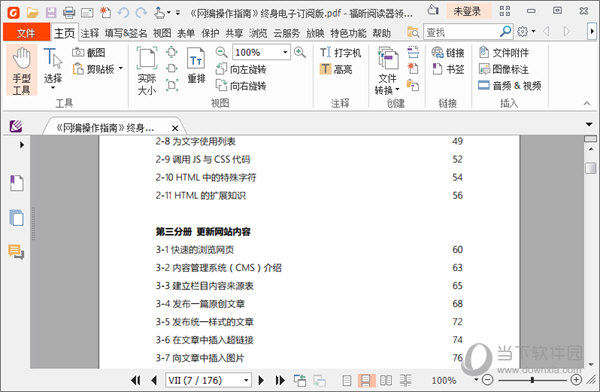Click the 未登录 sign-in button

click(x=467, y=11)
